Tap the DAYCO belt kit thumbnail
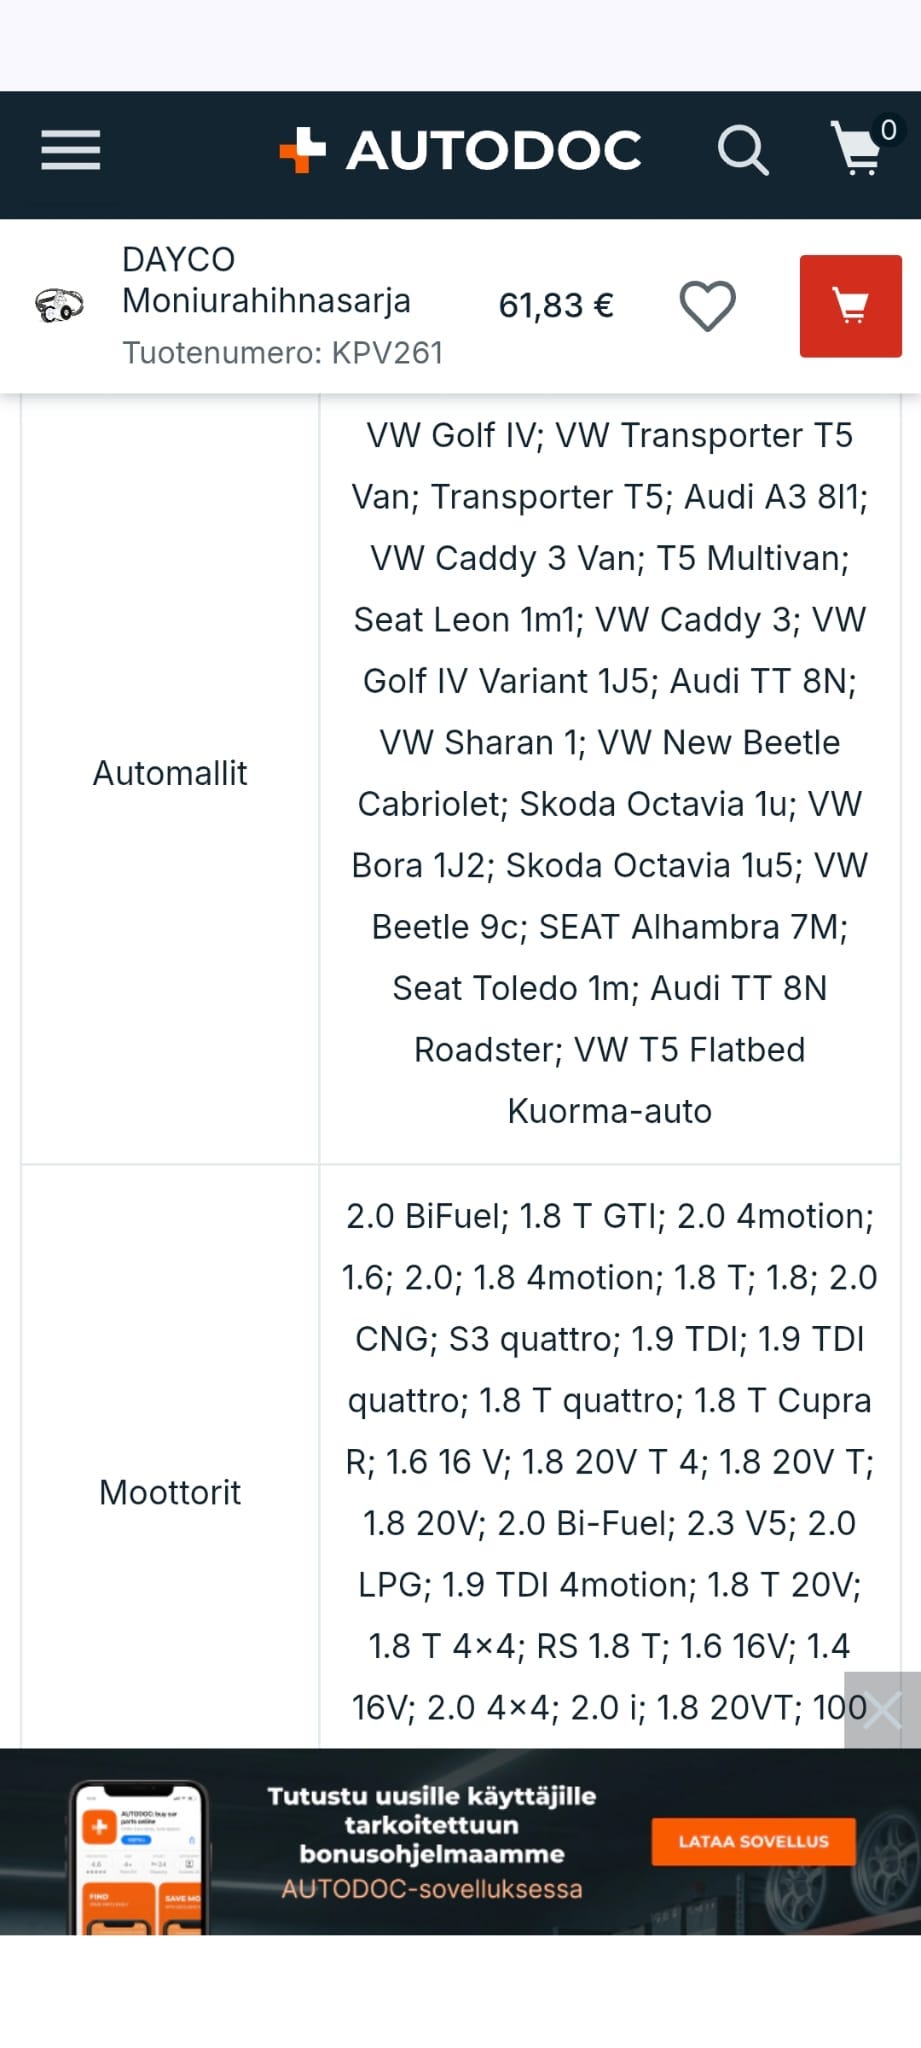 click(59, 305)
